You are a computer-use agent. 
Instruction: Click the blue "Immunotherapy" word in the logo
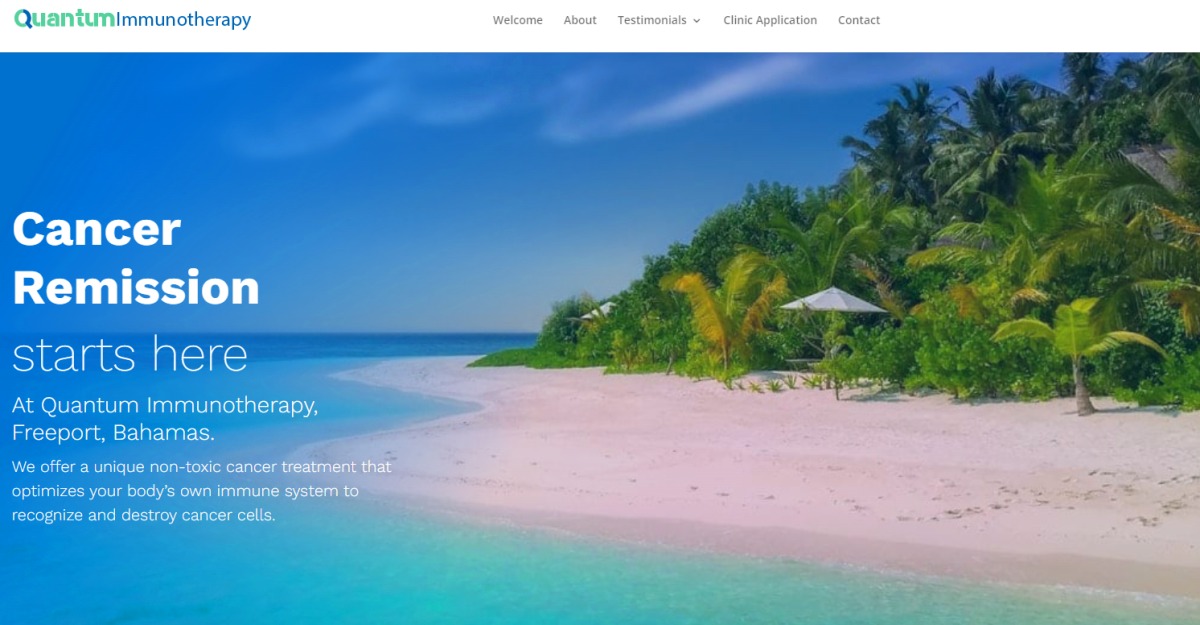(x=184, y=20)
